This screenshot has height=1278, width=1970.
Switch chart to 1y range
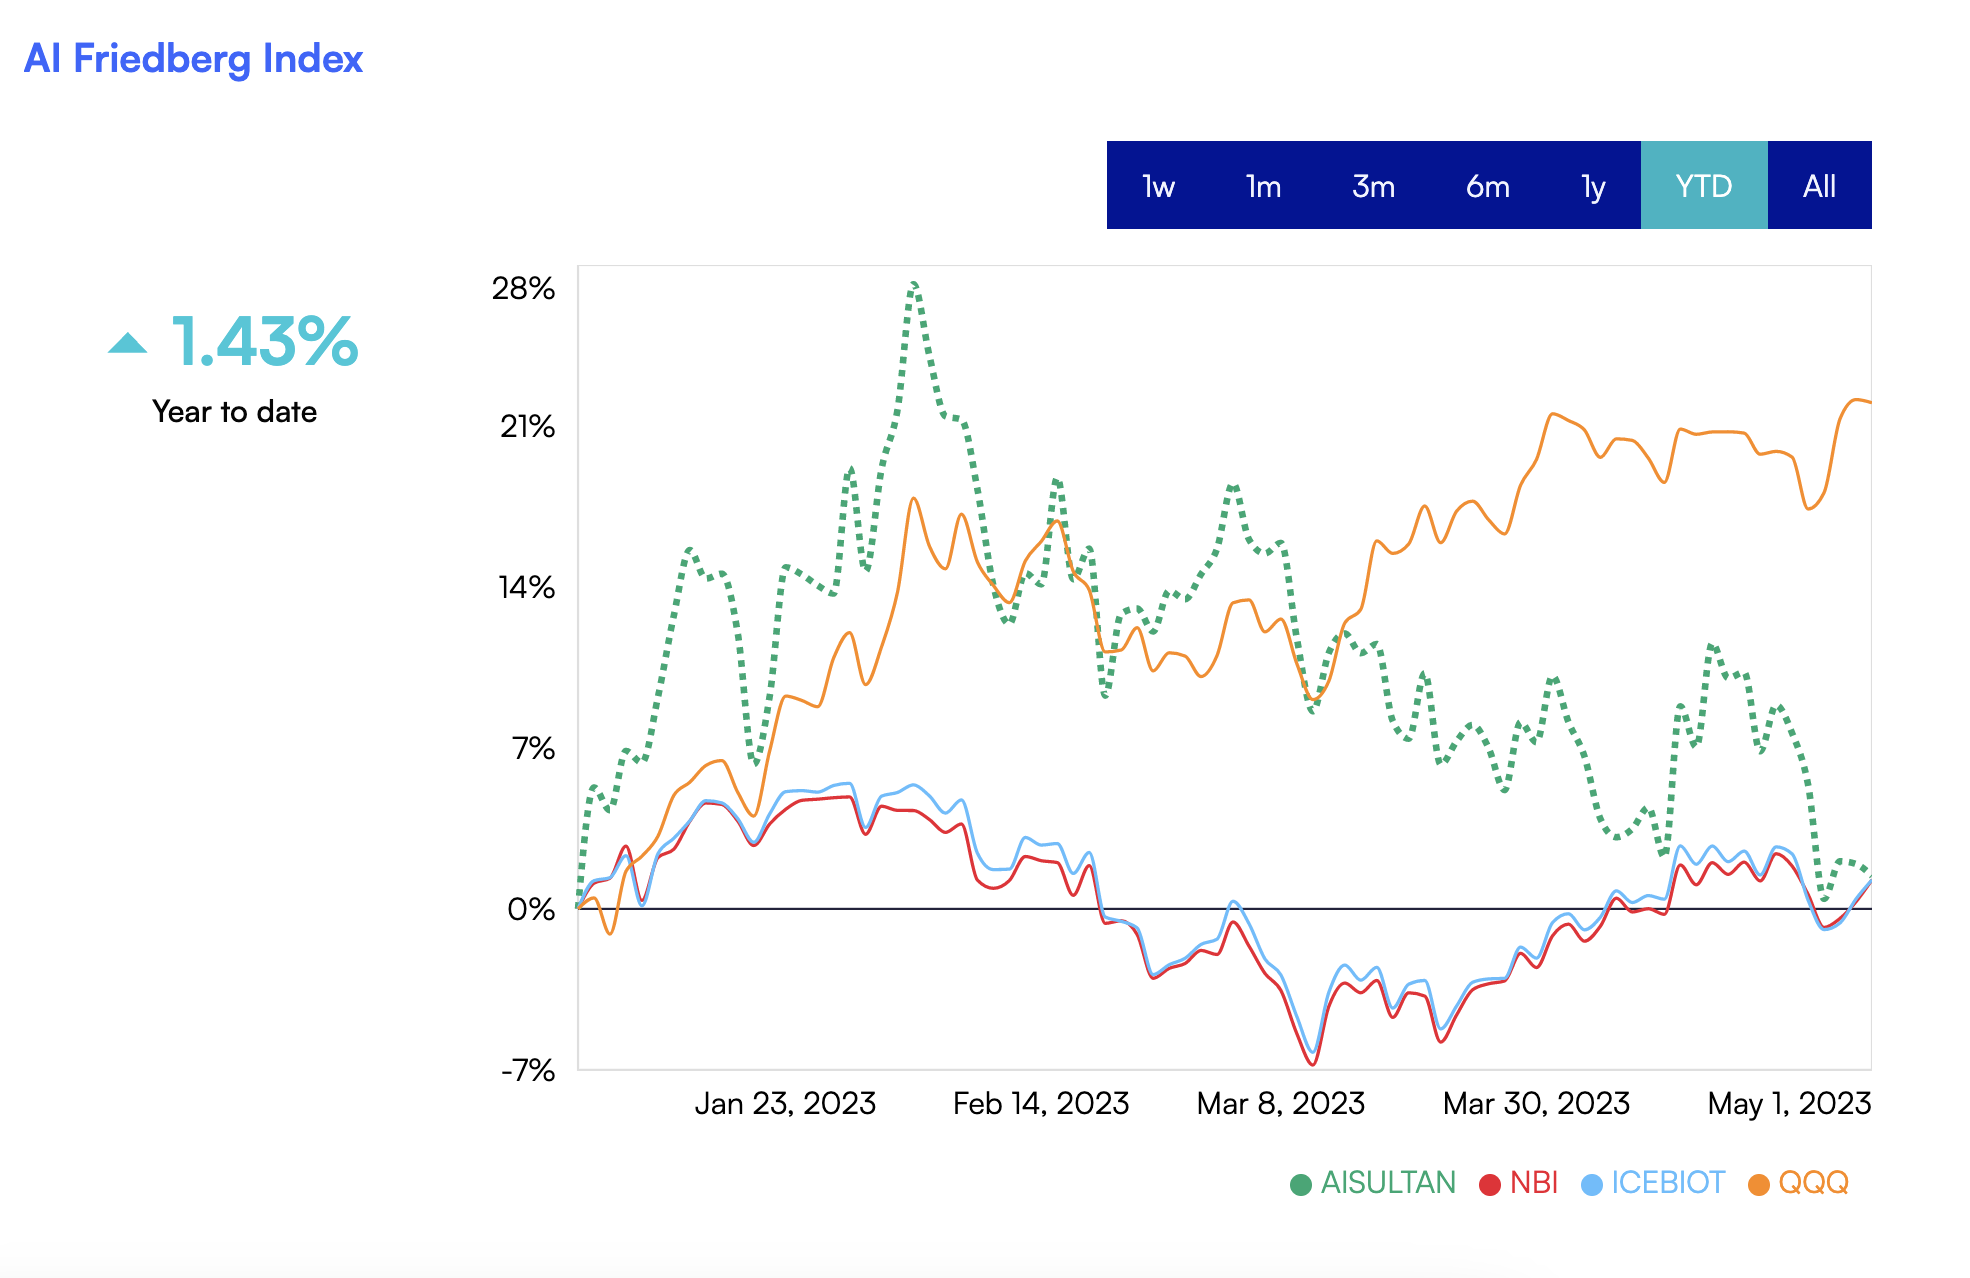coord(1593,186)
